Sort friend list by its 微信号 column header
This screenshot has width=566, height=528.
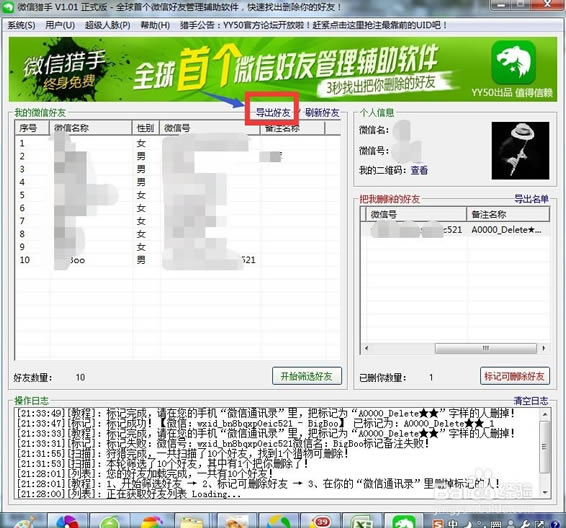point(210,128)
